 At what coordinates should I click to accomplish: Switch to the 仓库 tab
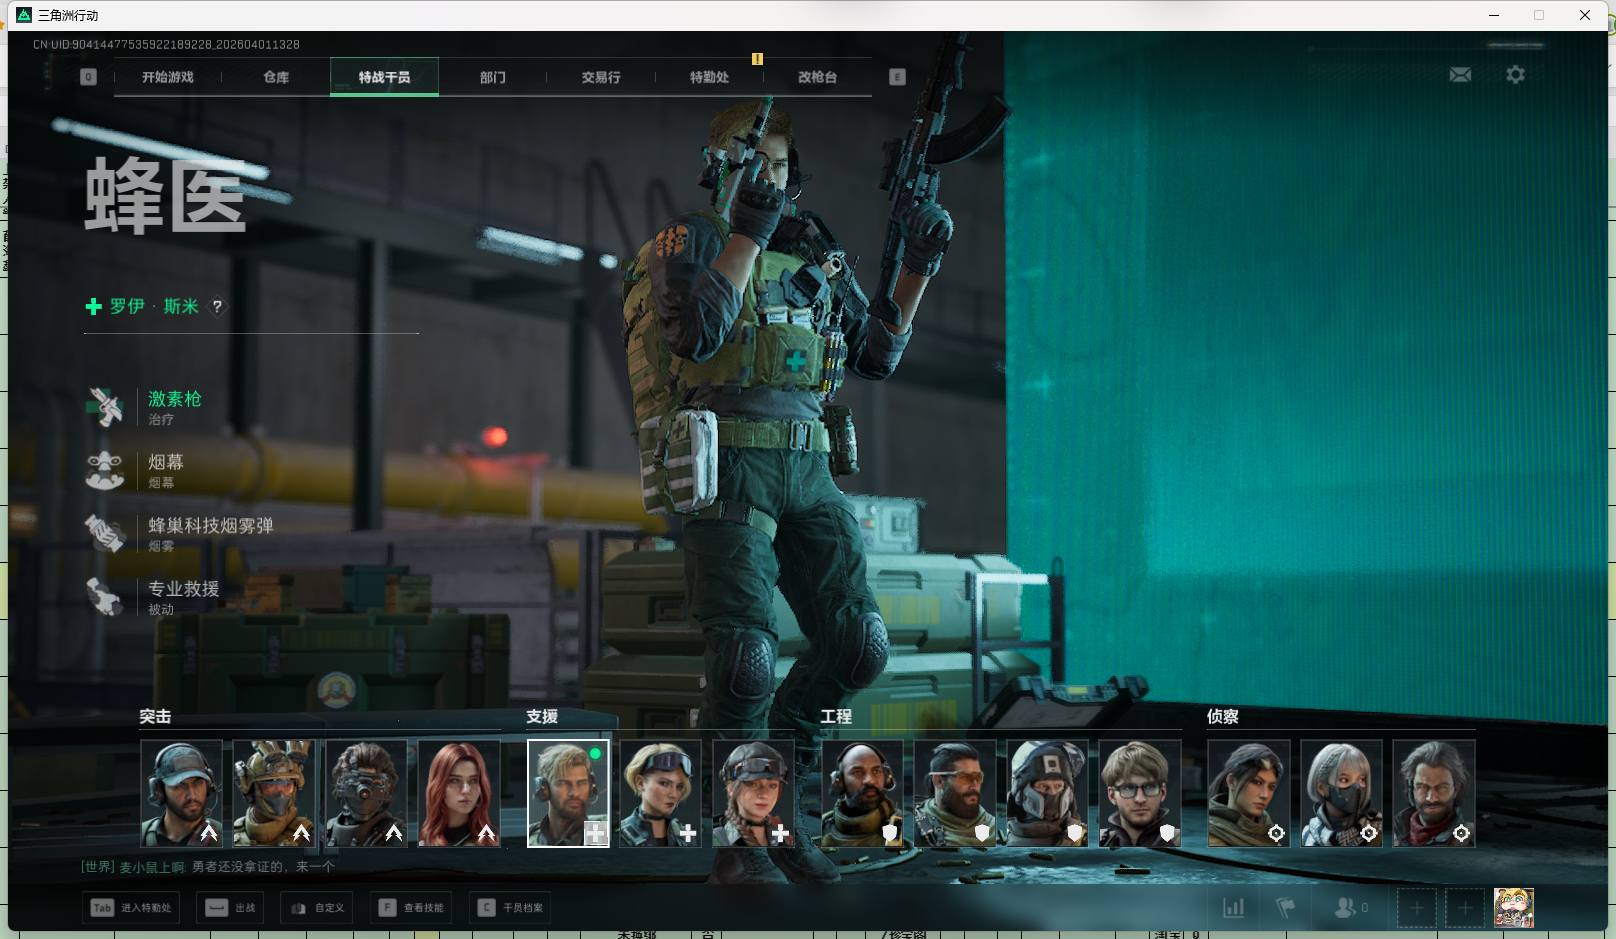coord(276,77)
